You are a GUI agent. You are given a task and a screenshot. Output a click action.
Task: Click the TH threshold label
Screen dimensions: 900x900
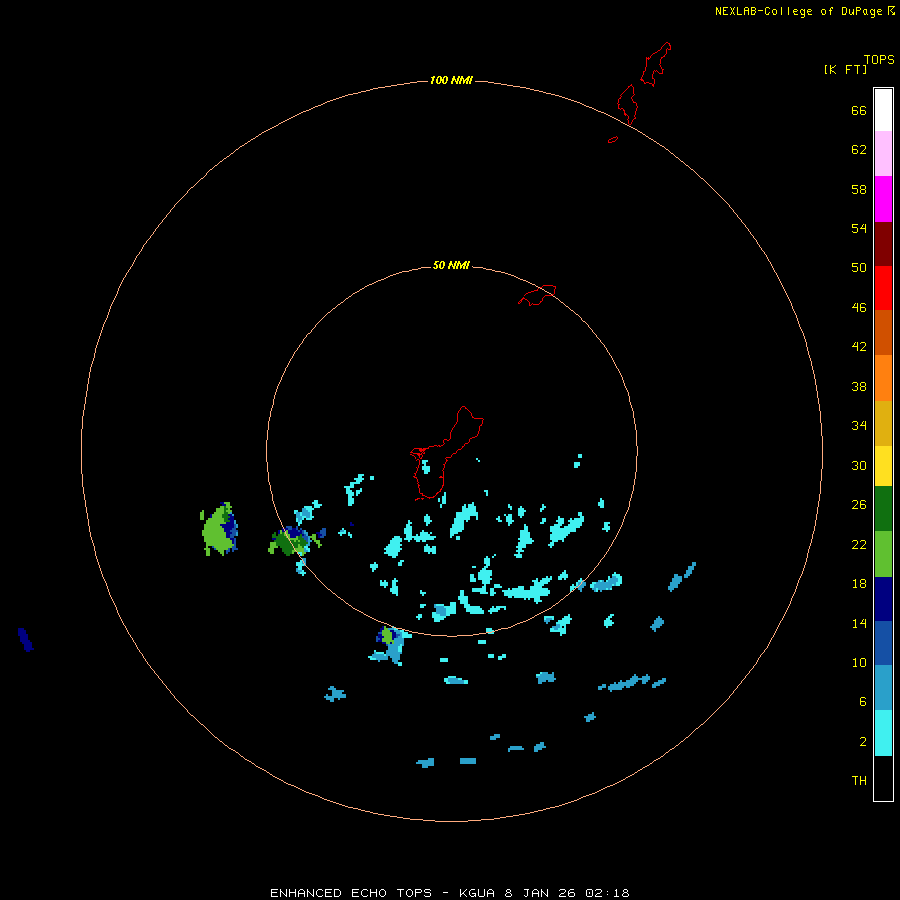pos(859,781)
